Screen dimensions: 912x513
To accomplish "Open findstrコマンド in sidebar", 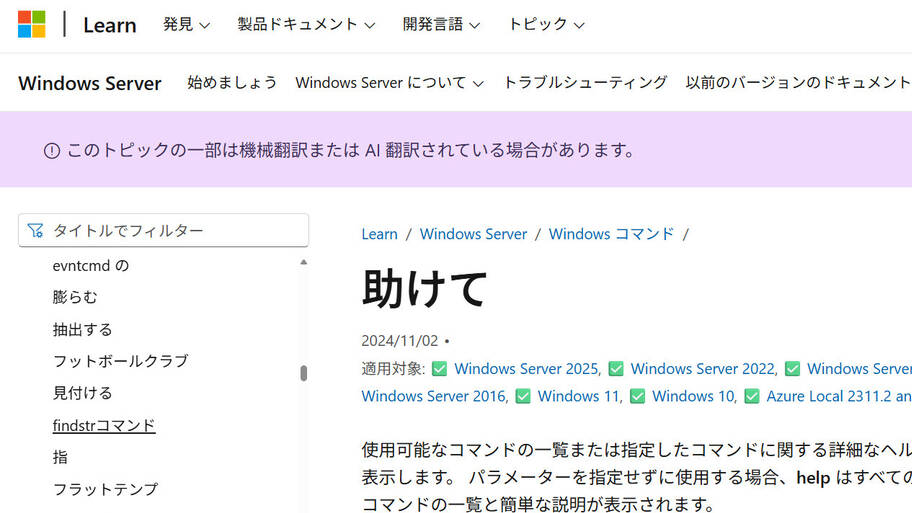I will (104, 425).
